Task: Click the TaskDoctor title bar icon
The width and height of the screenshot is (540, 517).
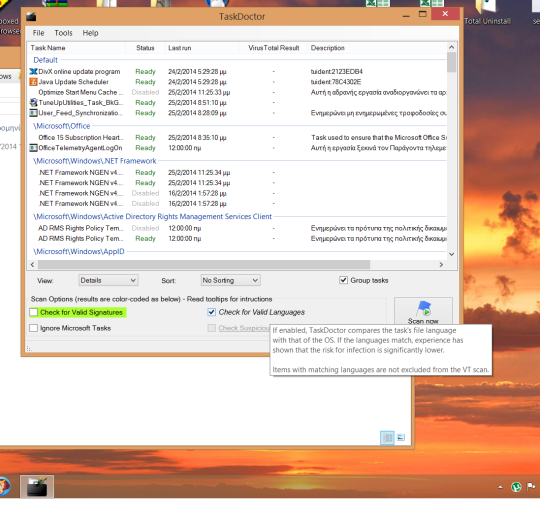Action: click(x=31, y=16)
